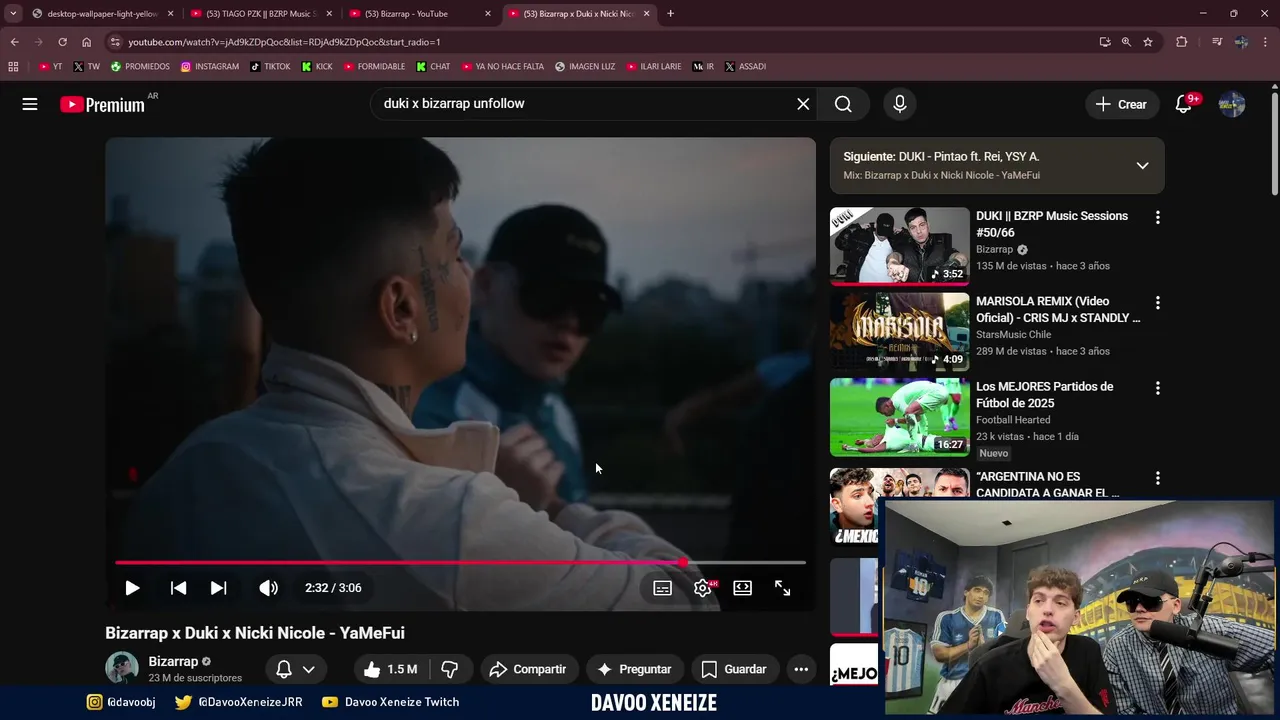This screenshot has height=720, width=1280.
Task: Play the paused video
Action: point(132,588)
